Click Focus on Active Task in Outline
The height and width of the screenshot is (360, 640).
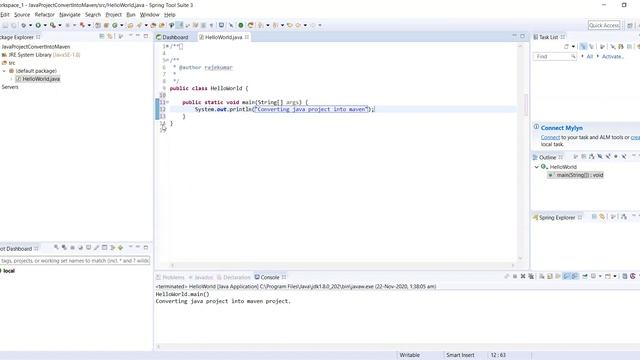tap(576, 157)
